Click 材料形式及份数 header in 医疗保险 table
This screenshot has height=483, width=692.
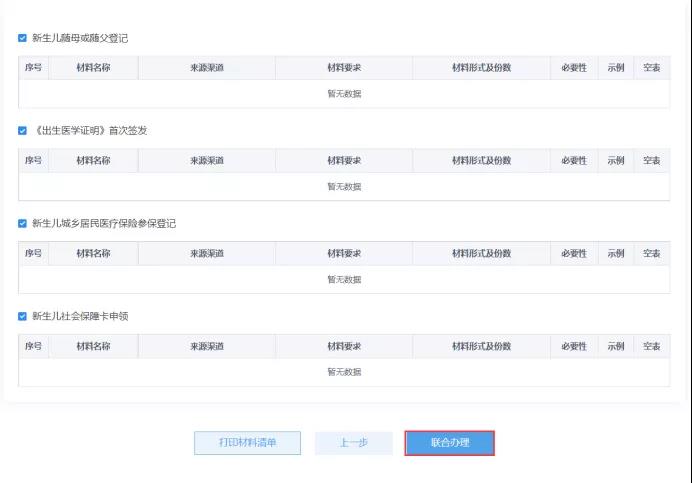coord(481,253)
